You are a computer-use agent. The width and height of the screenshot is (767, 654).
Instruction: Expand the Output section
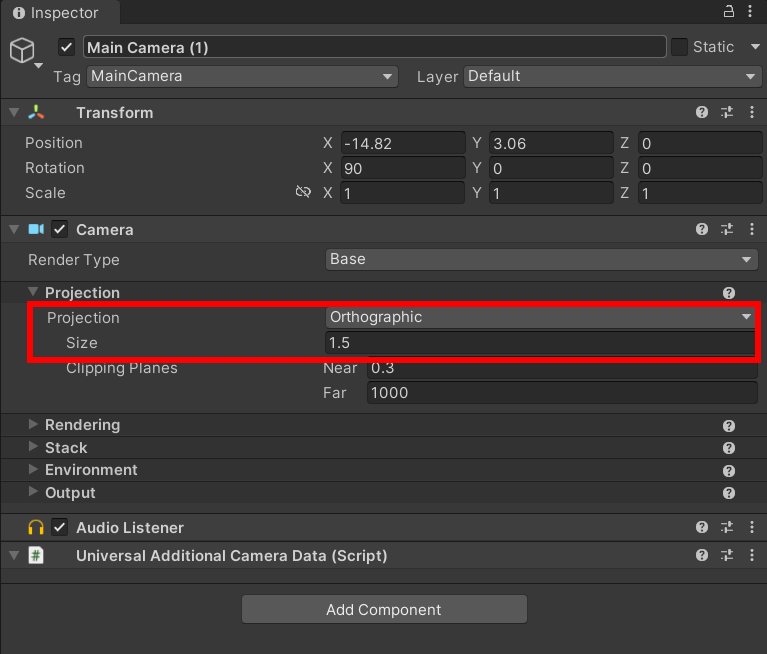point(33,491)
